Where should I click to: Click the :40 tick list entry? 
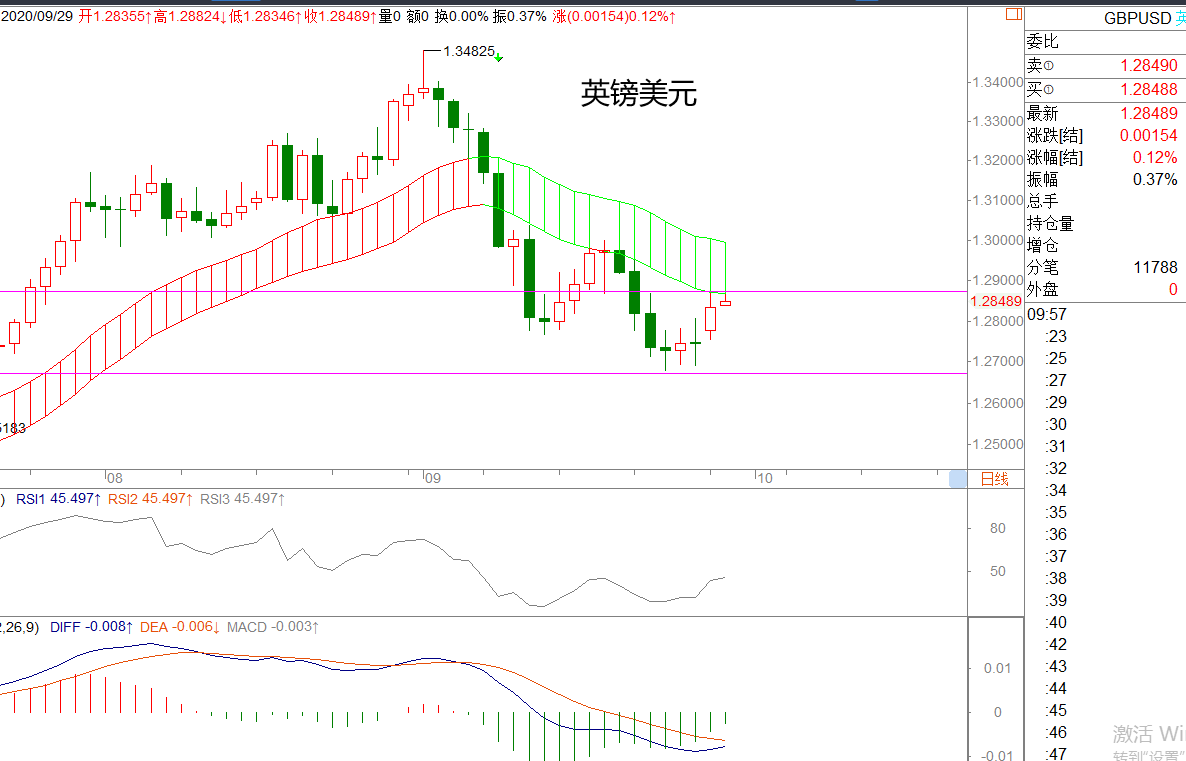click(1057, 622)
